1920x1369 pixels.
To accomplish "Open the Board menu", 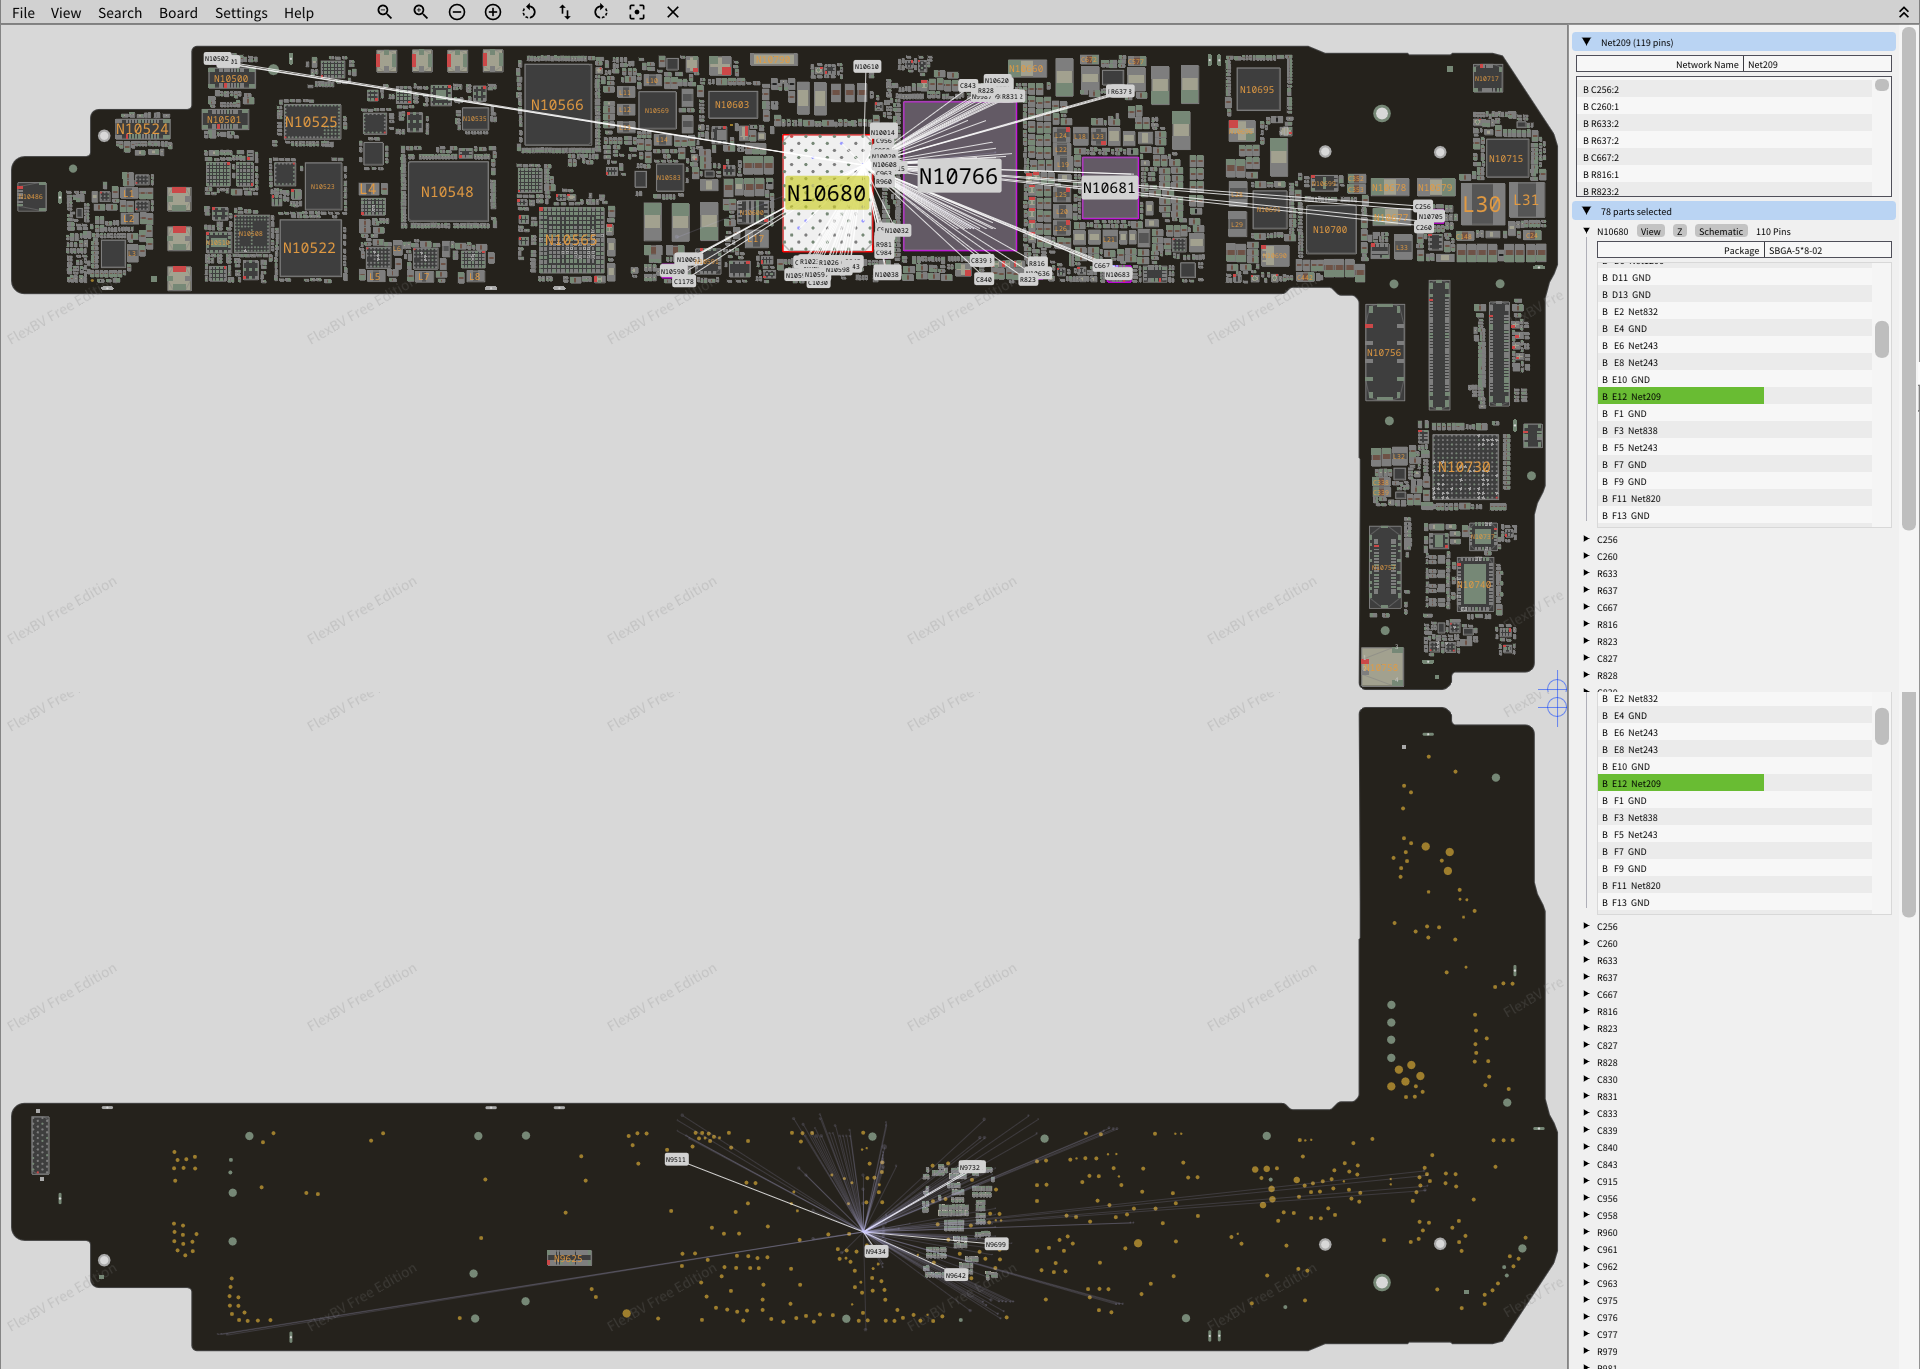I will pyautogui.click(x=178, y=13).
